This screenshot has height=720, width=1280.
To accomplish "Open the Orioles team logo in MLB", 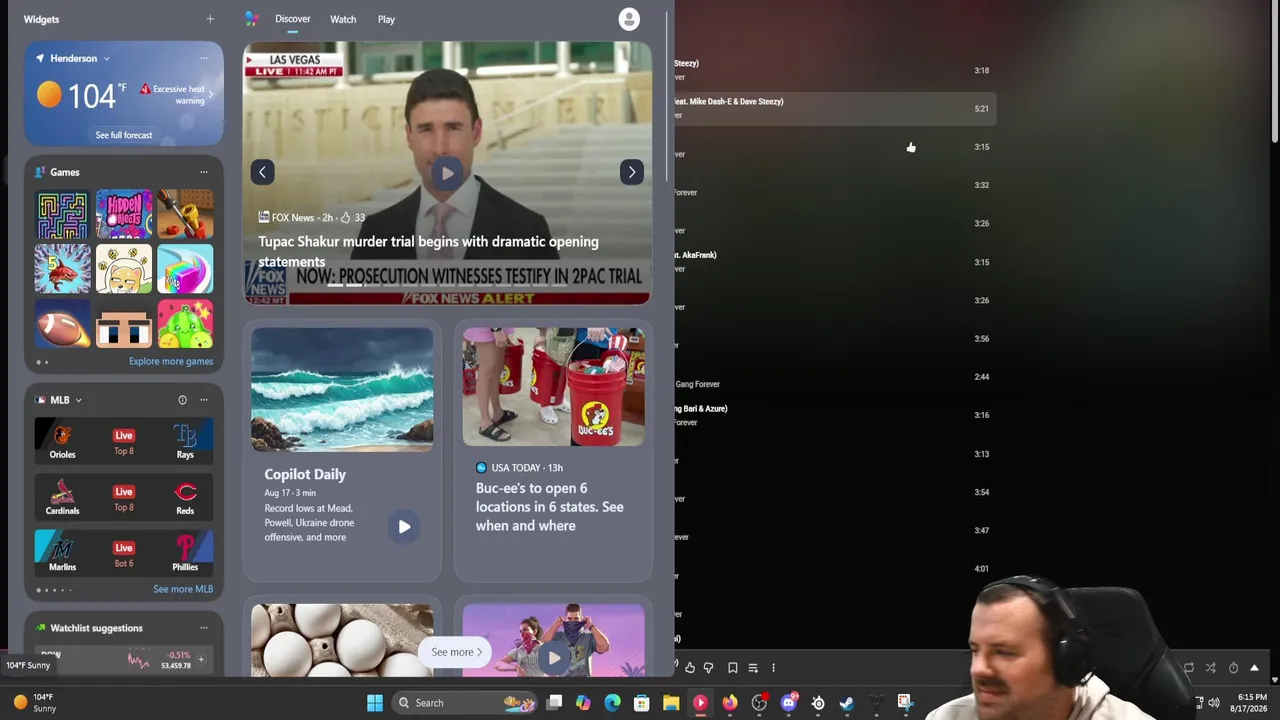I will pyautogui.click(x=62, y=435).
